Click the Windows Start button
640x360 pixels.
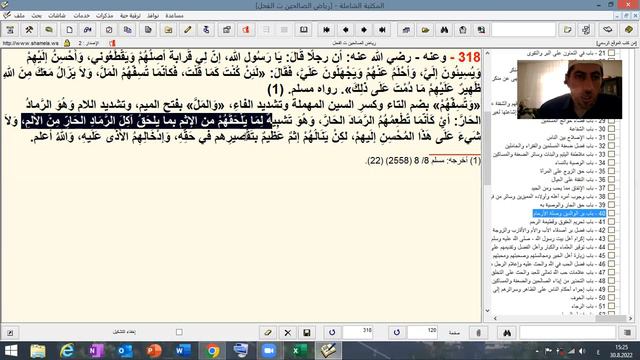coord(11,351)
